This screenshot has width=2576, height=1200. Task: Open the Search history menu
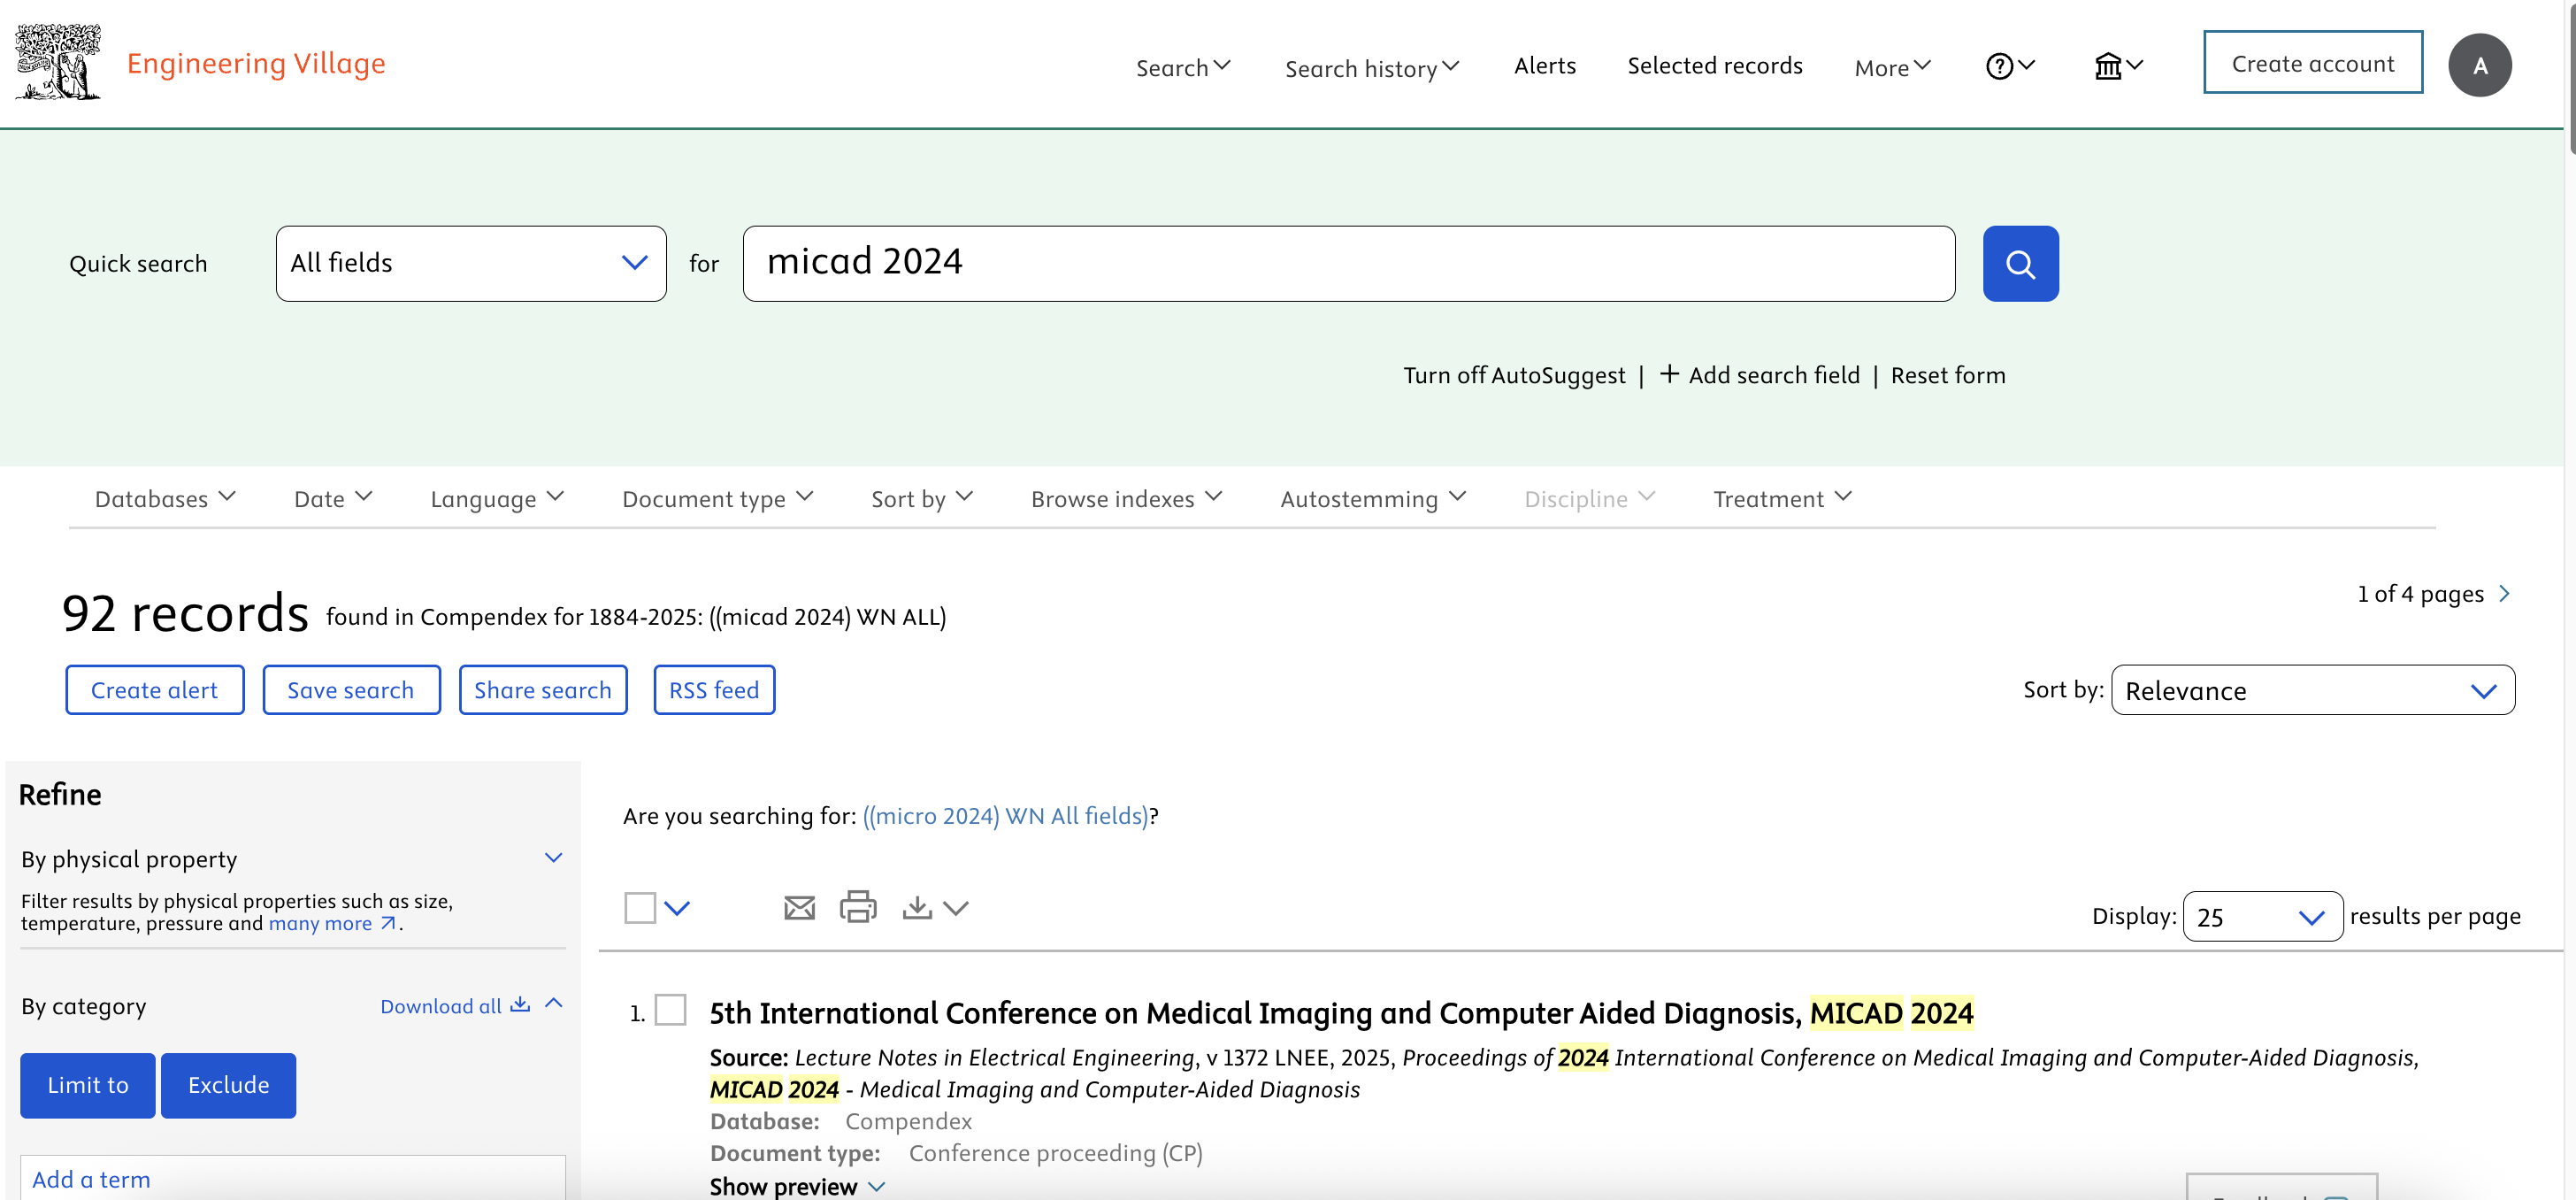[1372, 68]
